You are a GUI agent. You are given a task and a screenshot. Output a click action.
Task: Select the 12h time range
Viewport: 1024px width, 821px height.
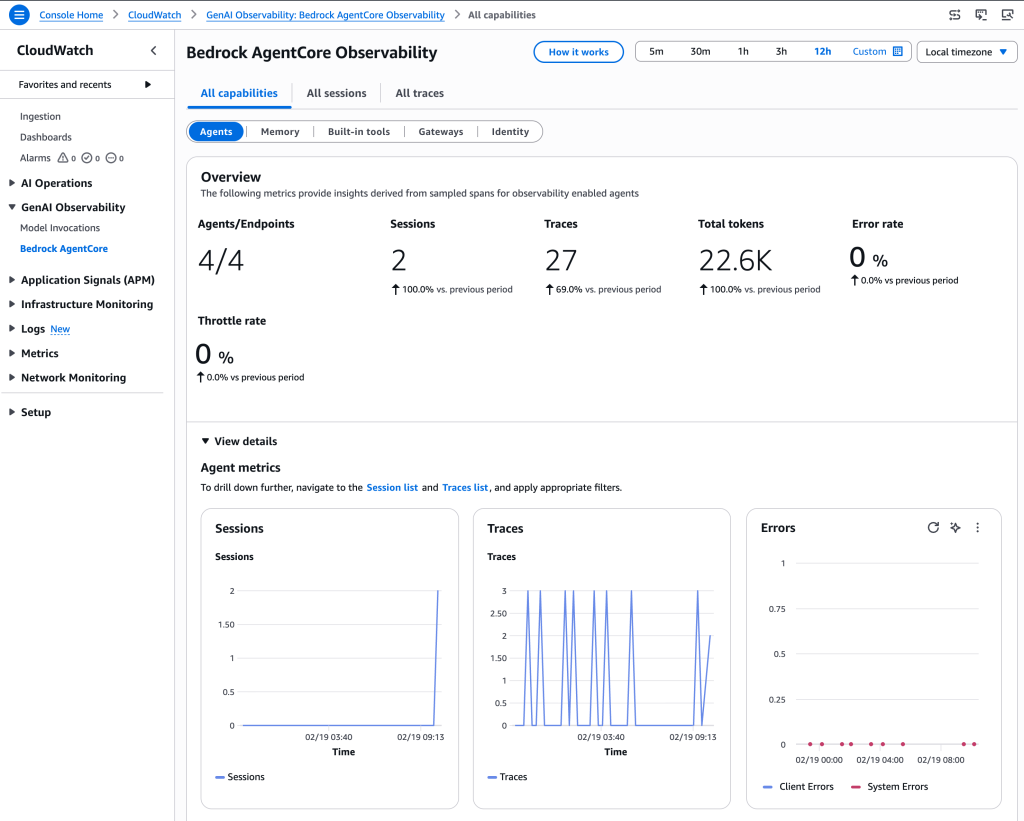click(x=822, y=52)
